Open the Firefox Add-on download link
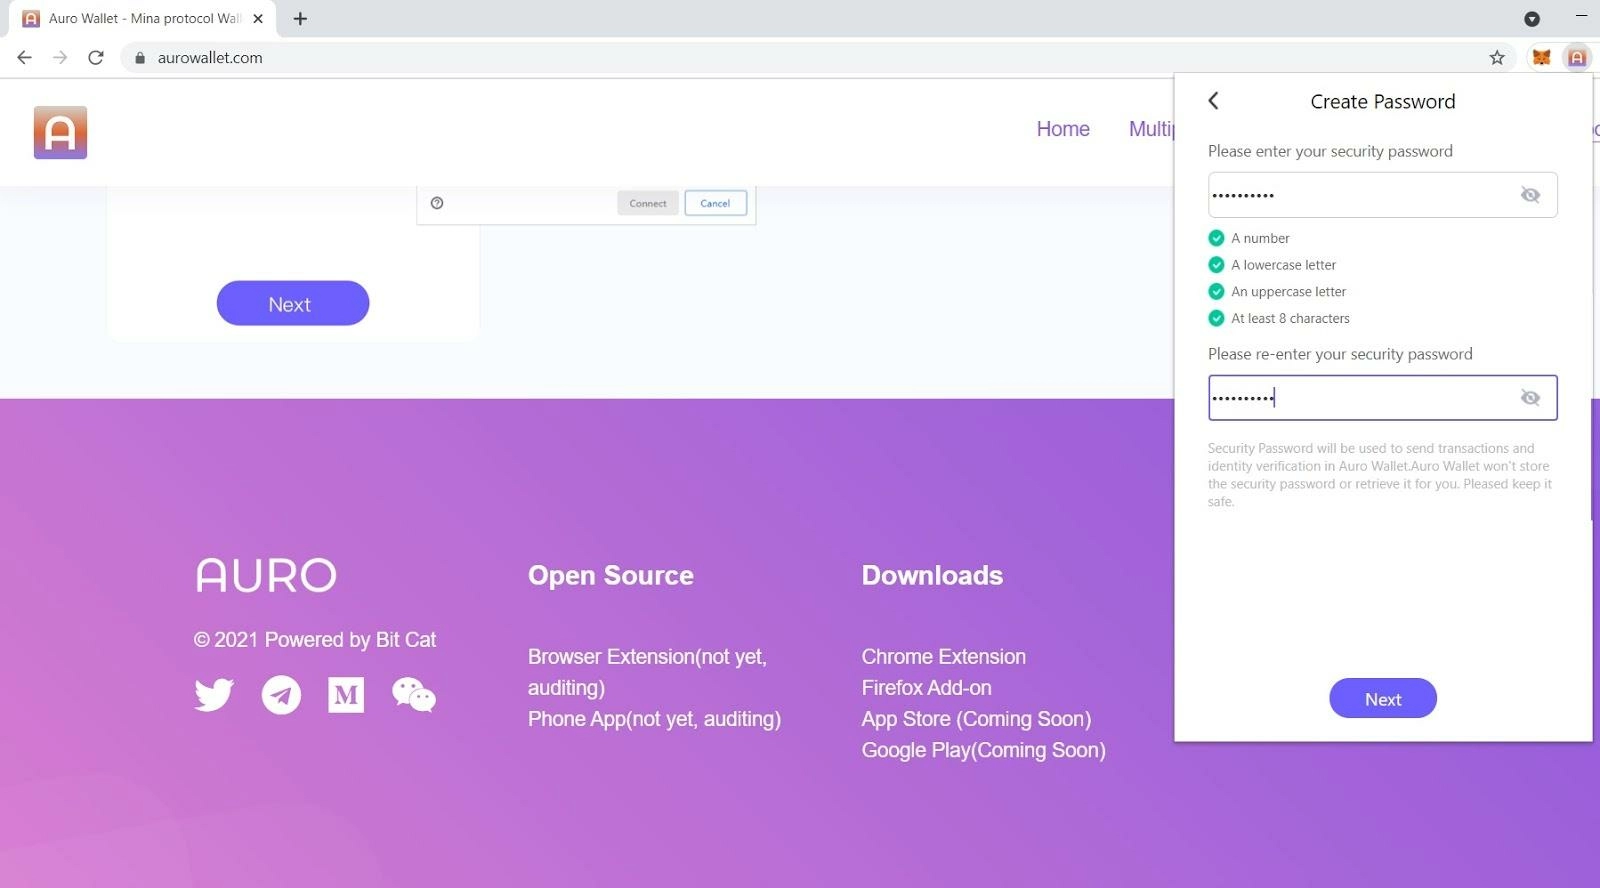This screenshot has width=1600, height=888. point(927,688)
